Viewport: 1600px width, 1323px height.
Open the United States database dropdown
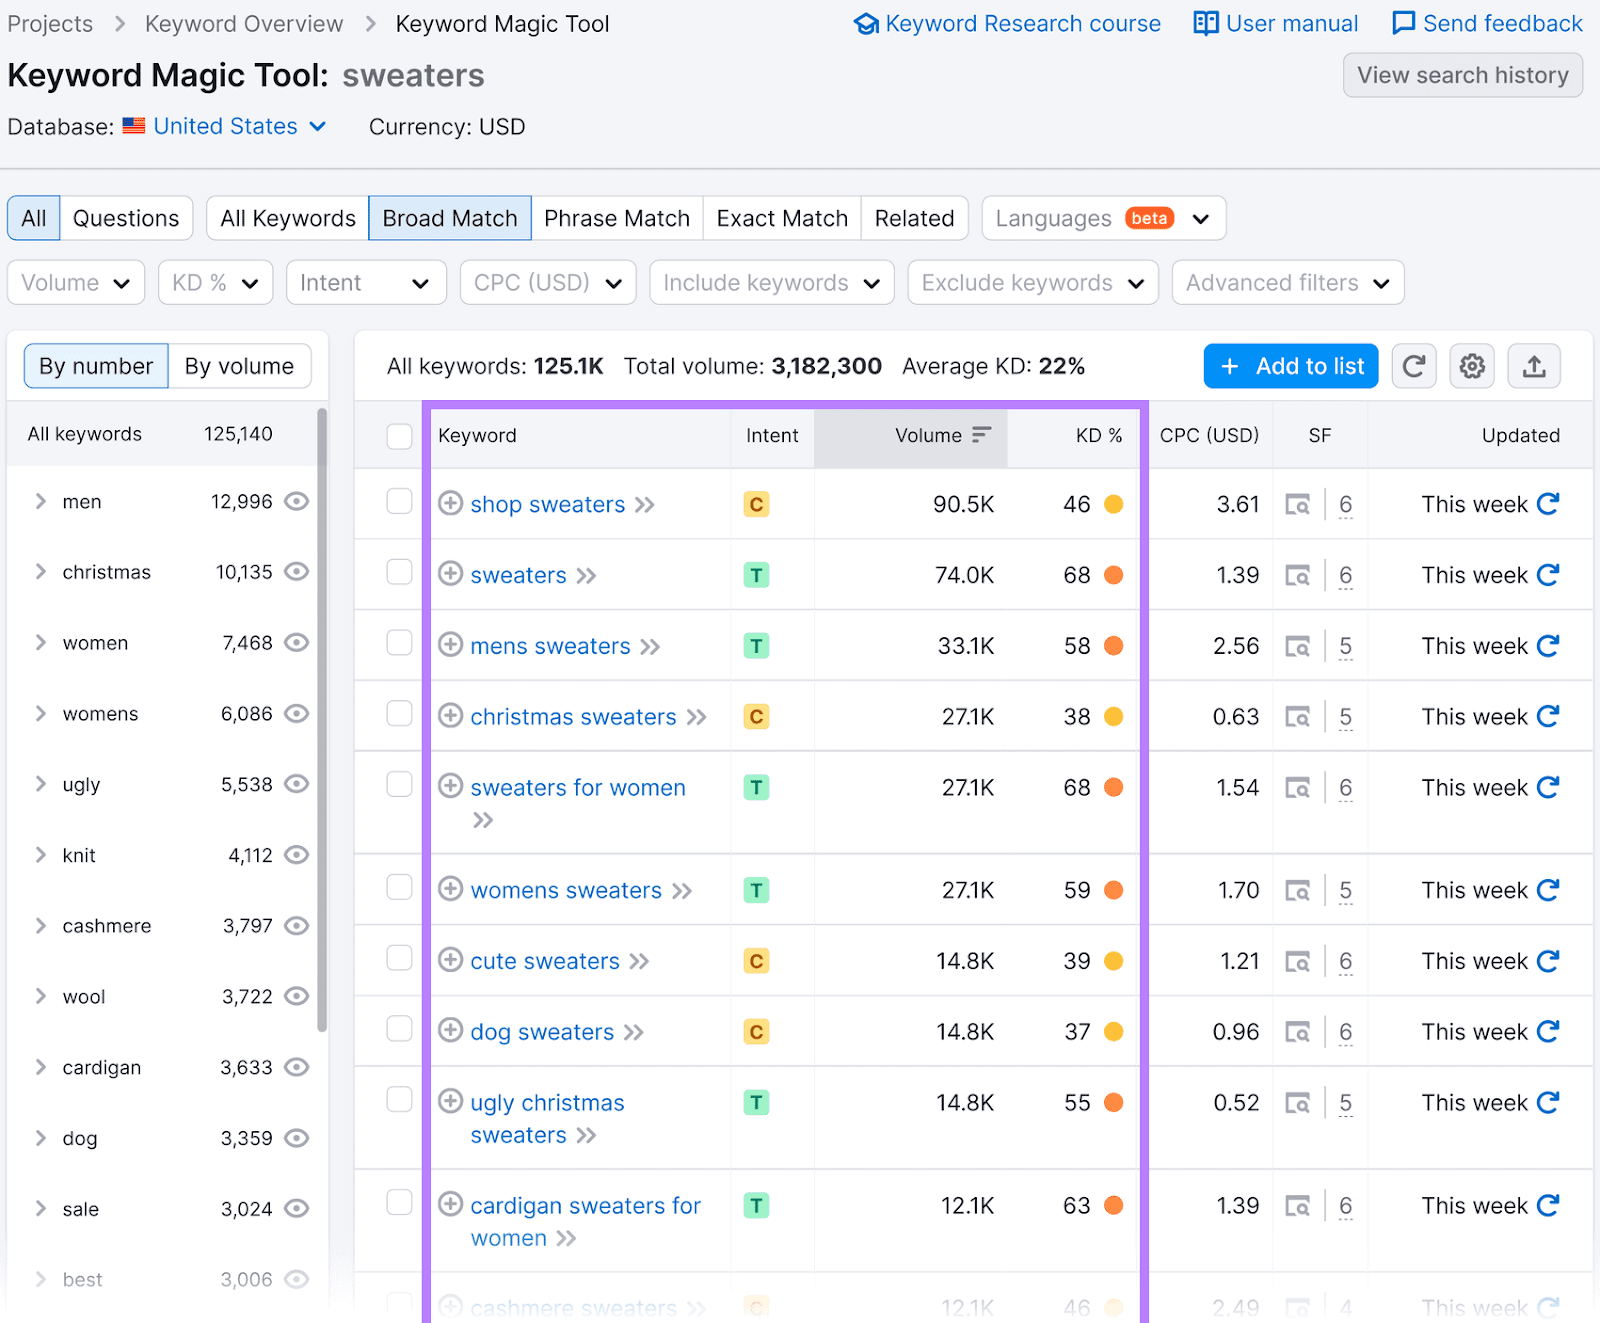(x=224, y=126)
